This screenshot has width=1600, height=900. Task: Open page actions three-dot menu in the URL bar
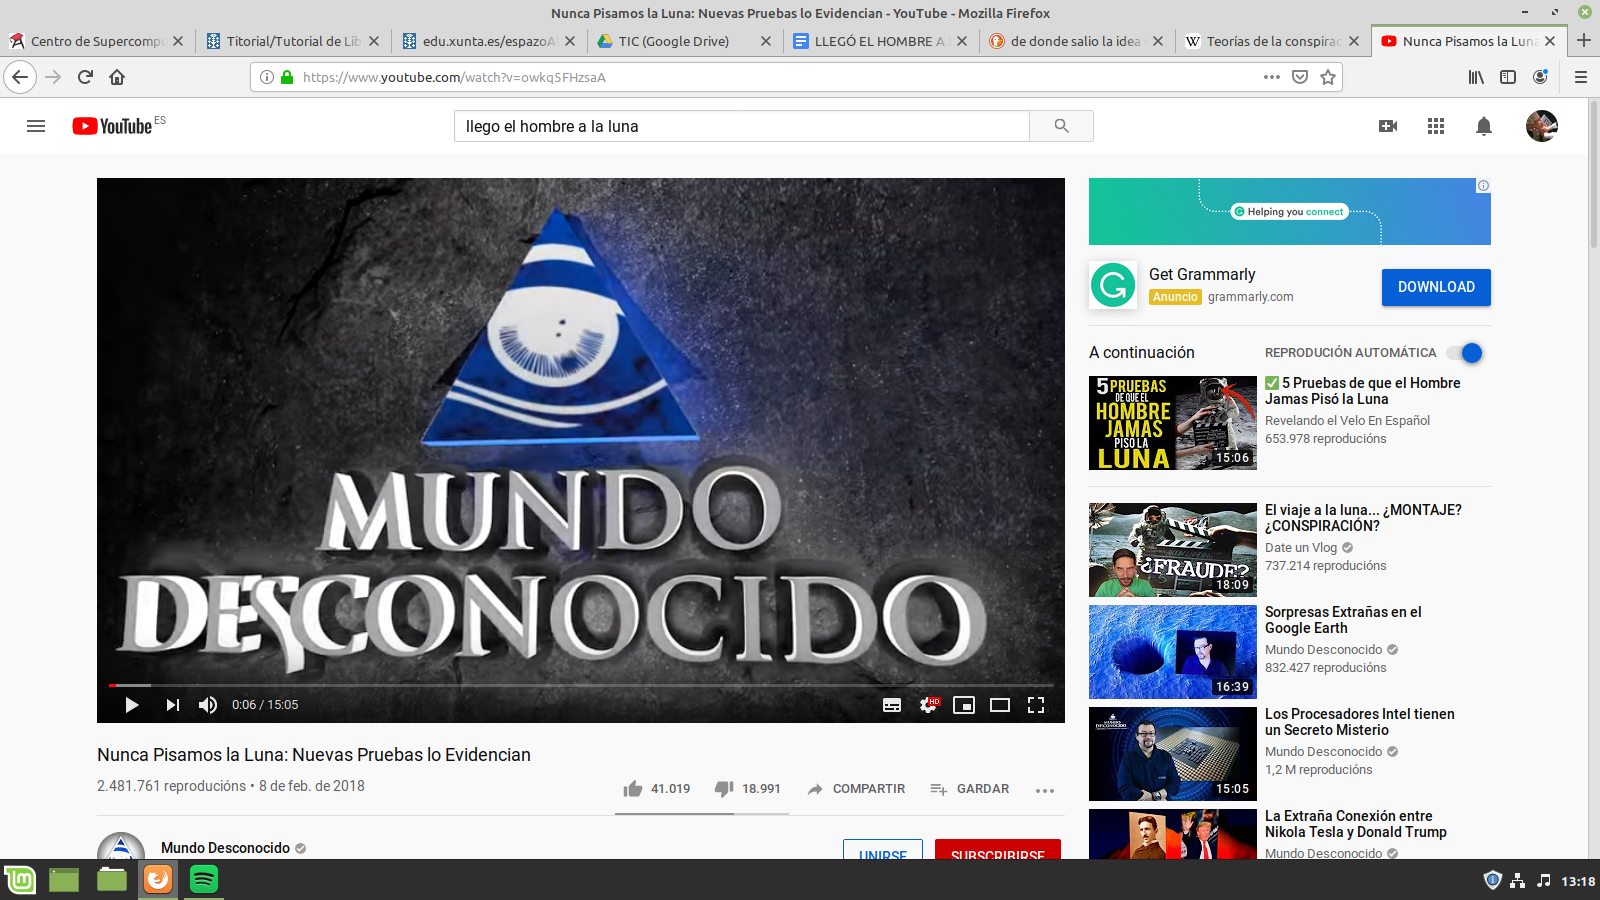coord(1272,77)
